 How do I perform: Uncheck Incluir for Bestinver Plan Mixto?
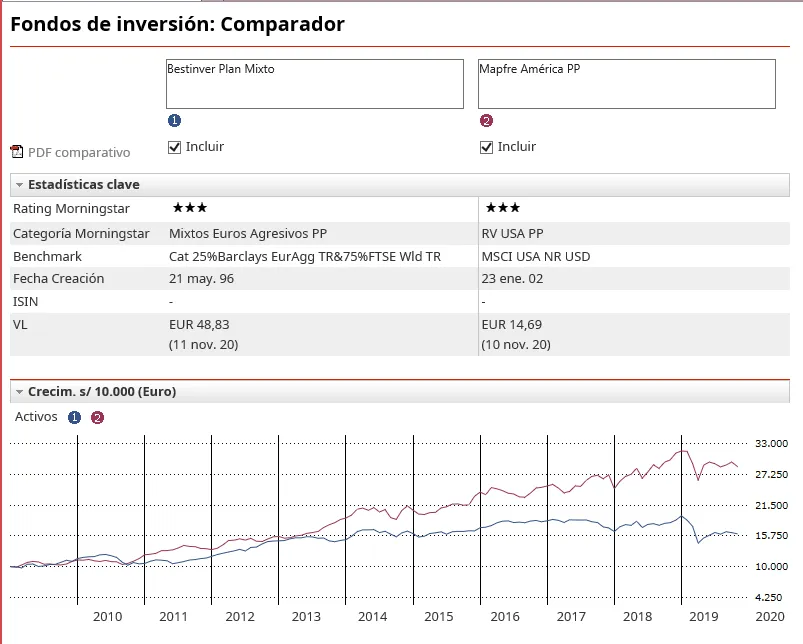pyautogui.click(x=176, y=147)
